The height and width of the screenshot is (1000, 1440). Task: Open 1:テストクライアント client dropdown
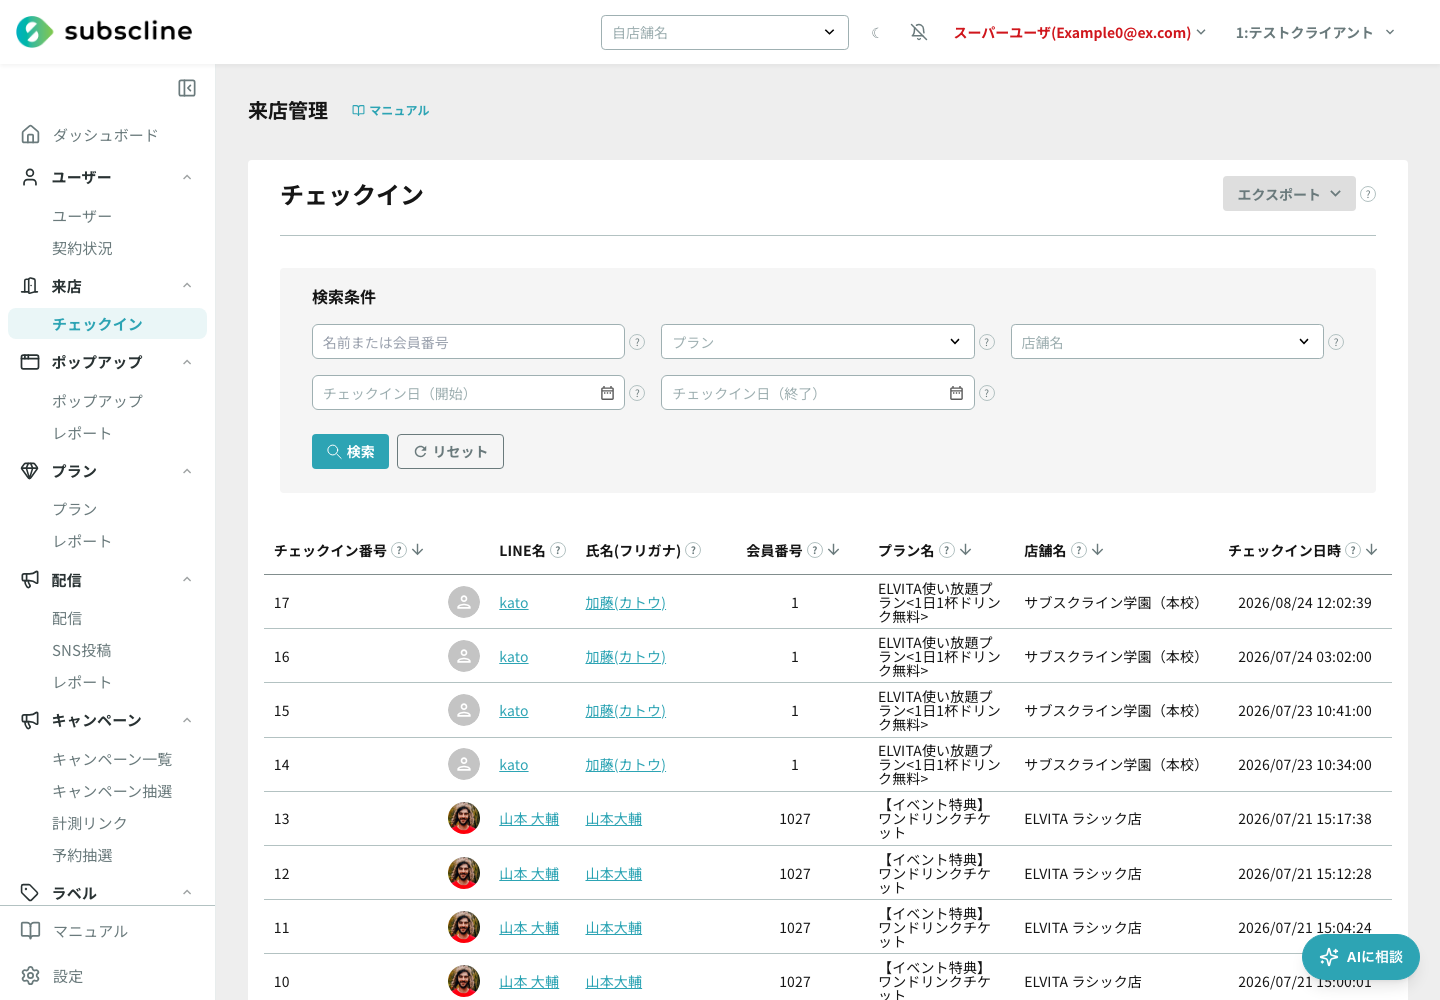[x=1315, y=33]
